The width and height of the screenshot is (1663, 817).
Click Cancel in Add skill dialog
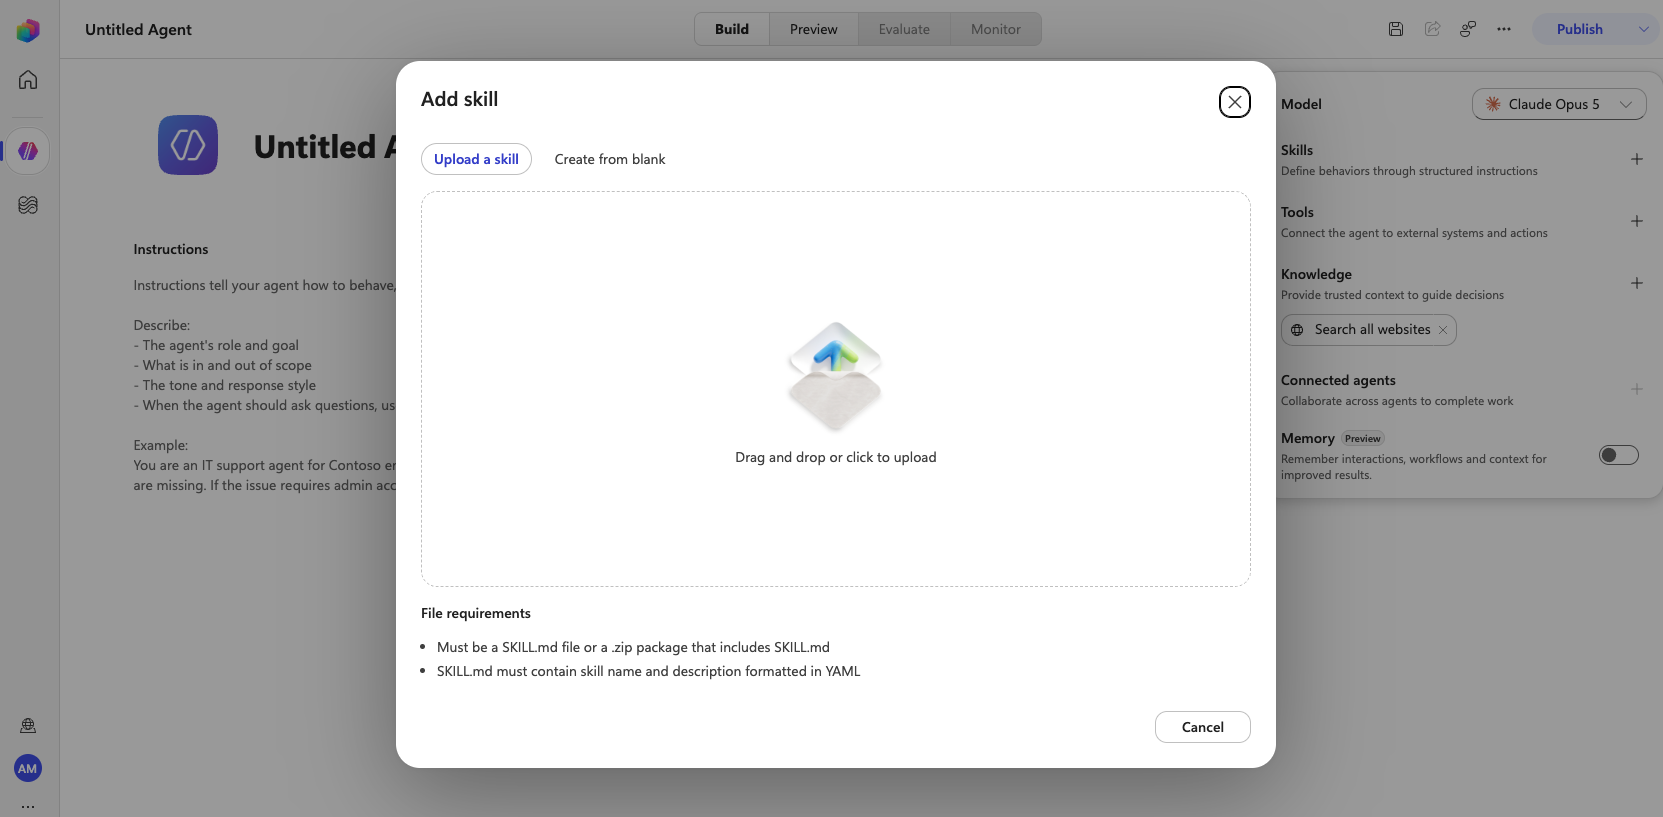point(1203,727)
